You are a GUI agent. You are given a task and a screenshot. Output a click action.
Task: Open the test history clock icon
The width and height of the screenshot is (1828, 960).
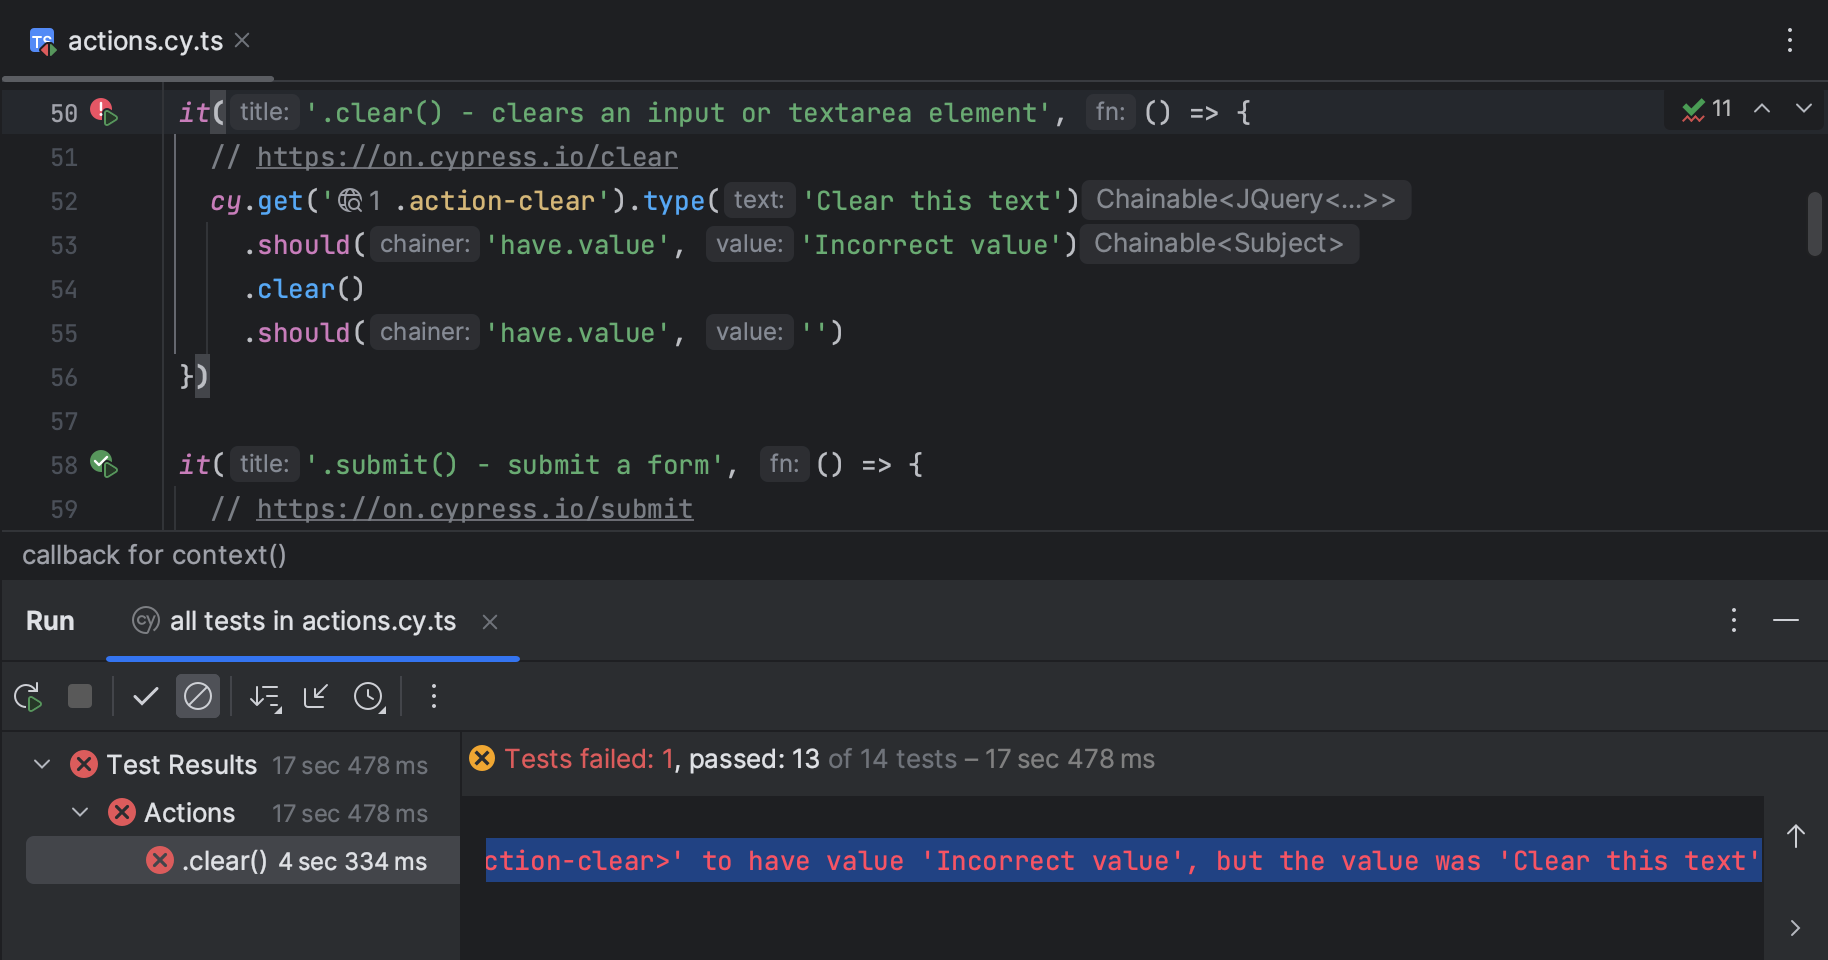(x=370, y=696)
